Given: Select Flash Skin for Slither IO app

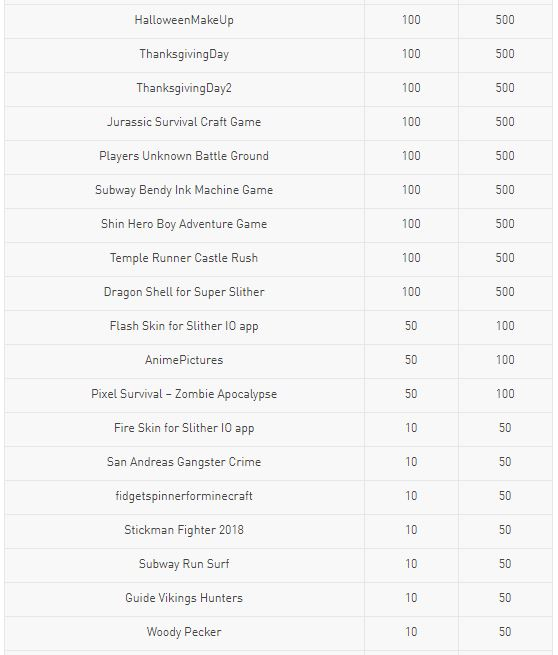Looking at the screenshot, I should [184, 326].
